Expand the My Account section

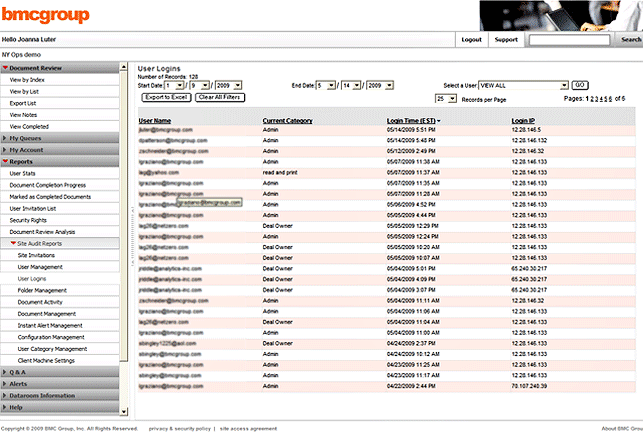(60, 150)
